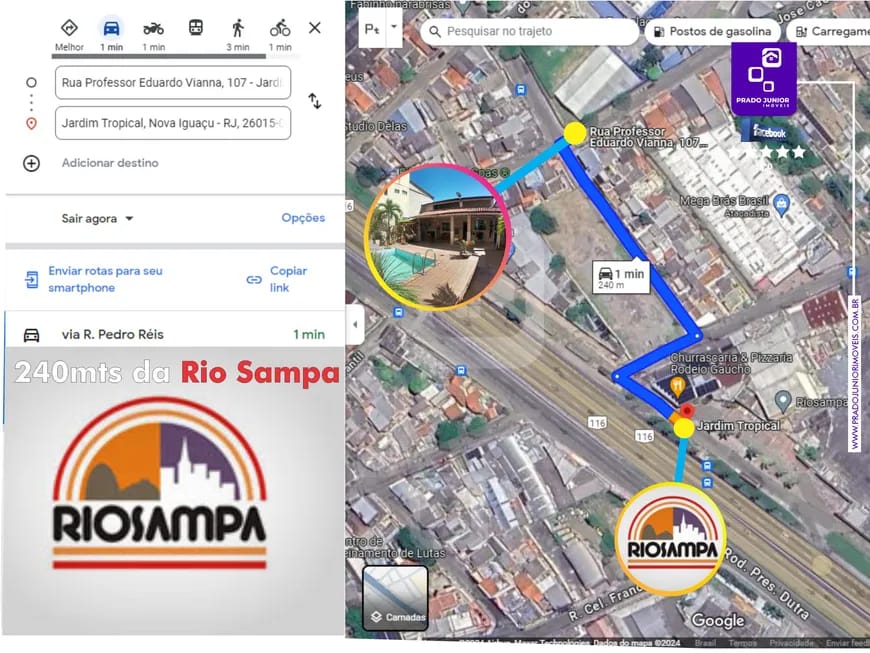The width and height of the screenshot is (870, 653).
Task: Click the chain link icon beside Copiar link
Action: click(x=254, y=280)
